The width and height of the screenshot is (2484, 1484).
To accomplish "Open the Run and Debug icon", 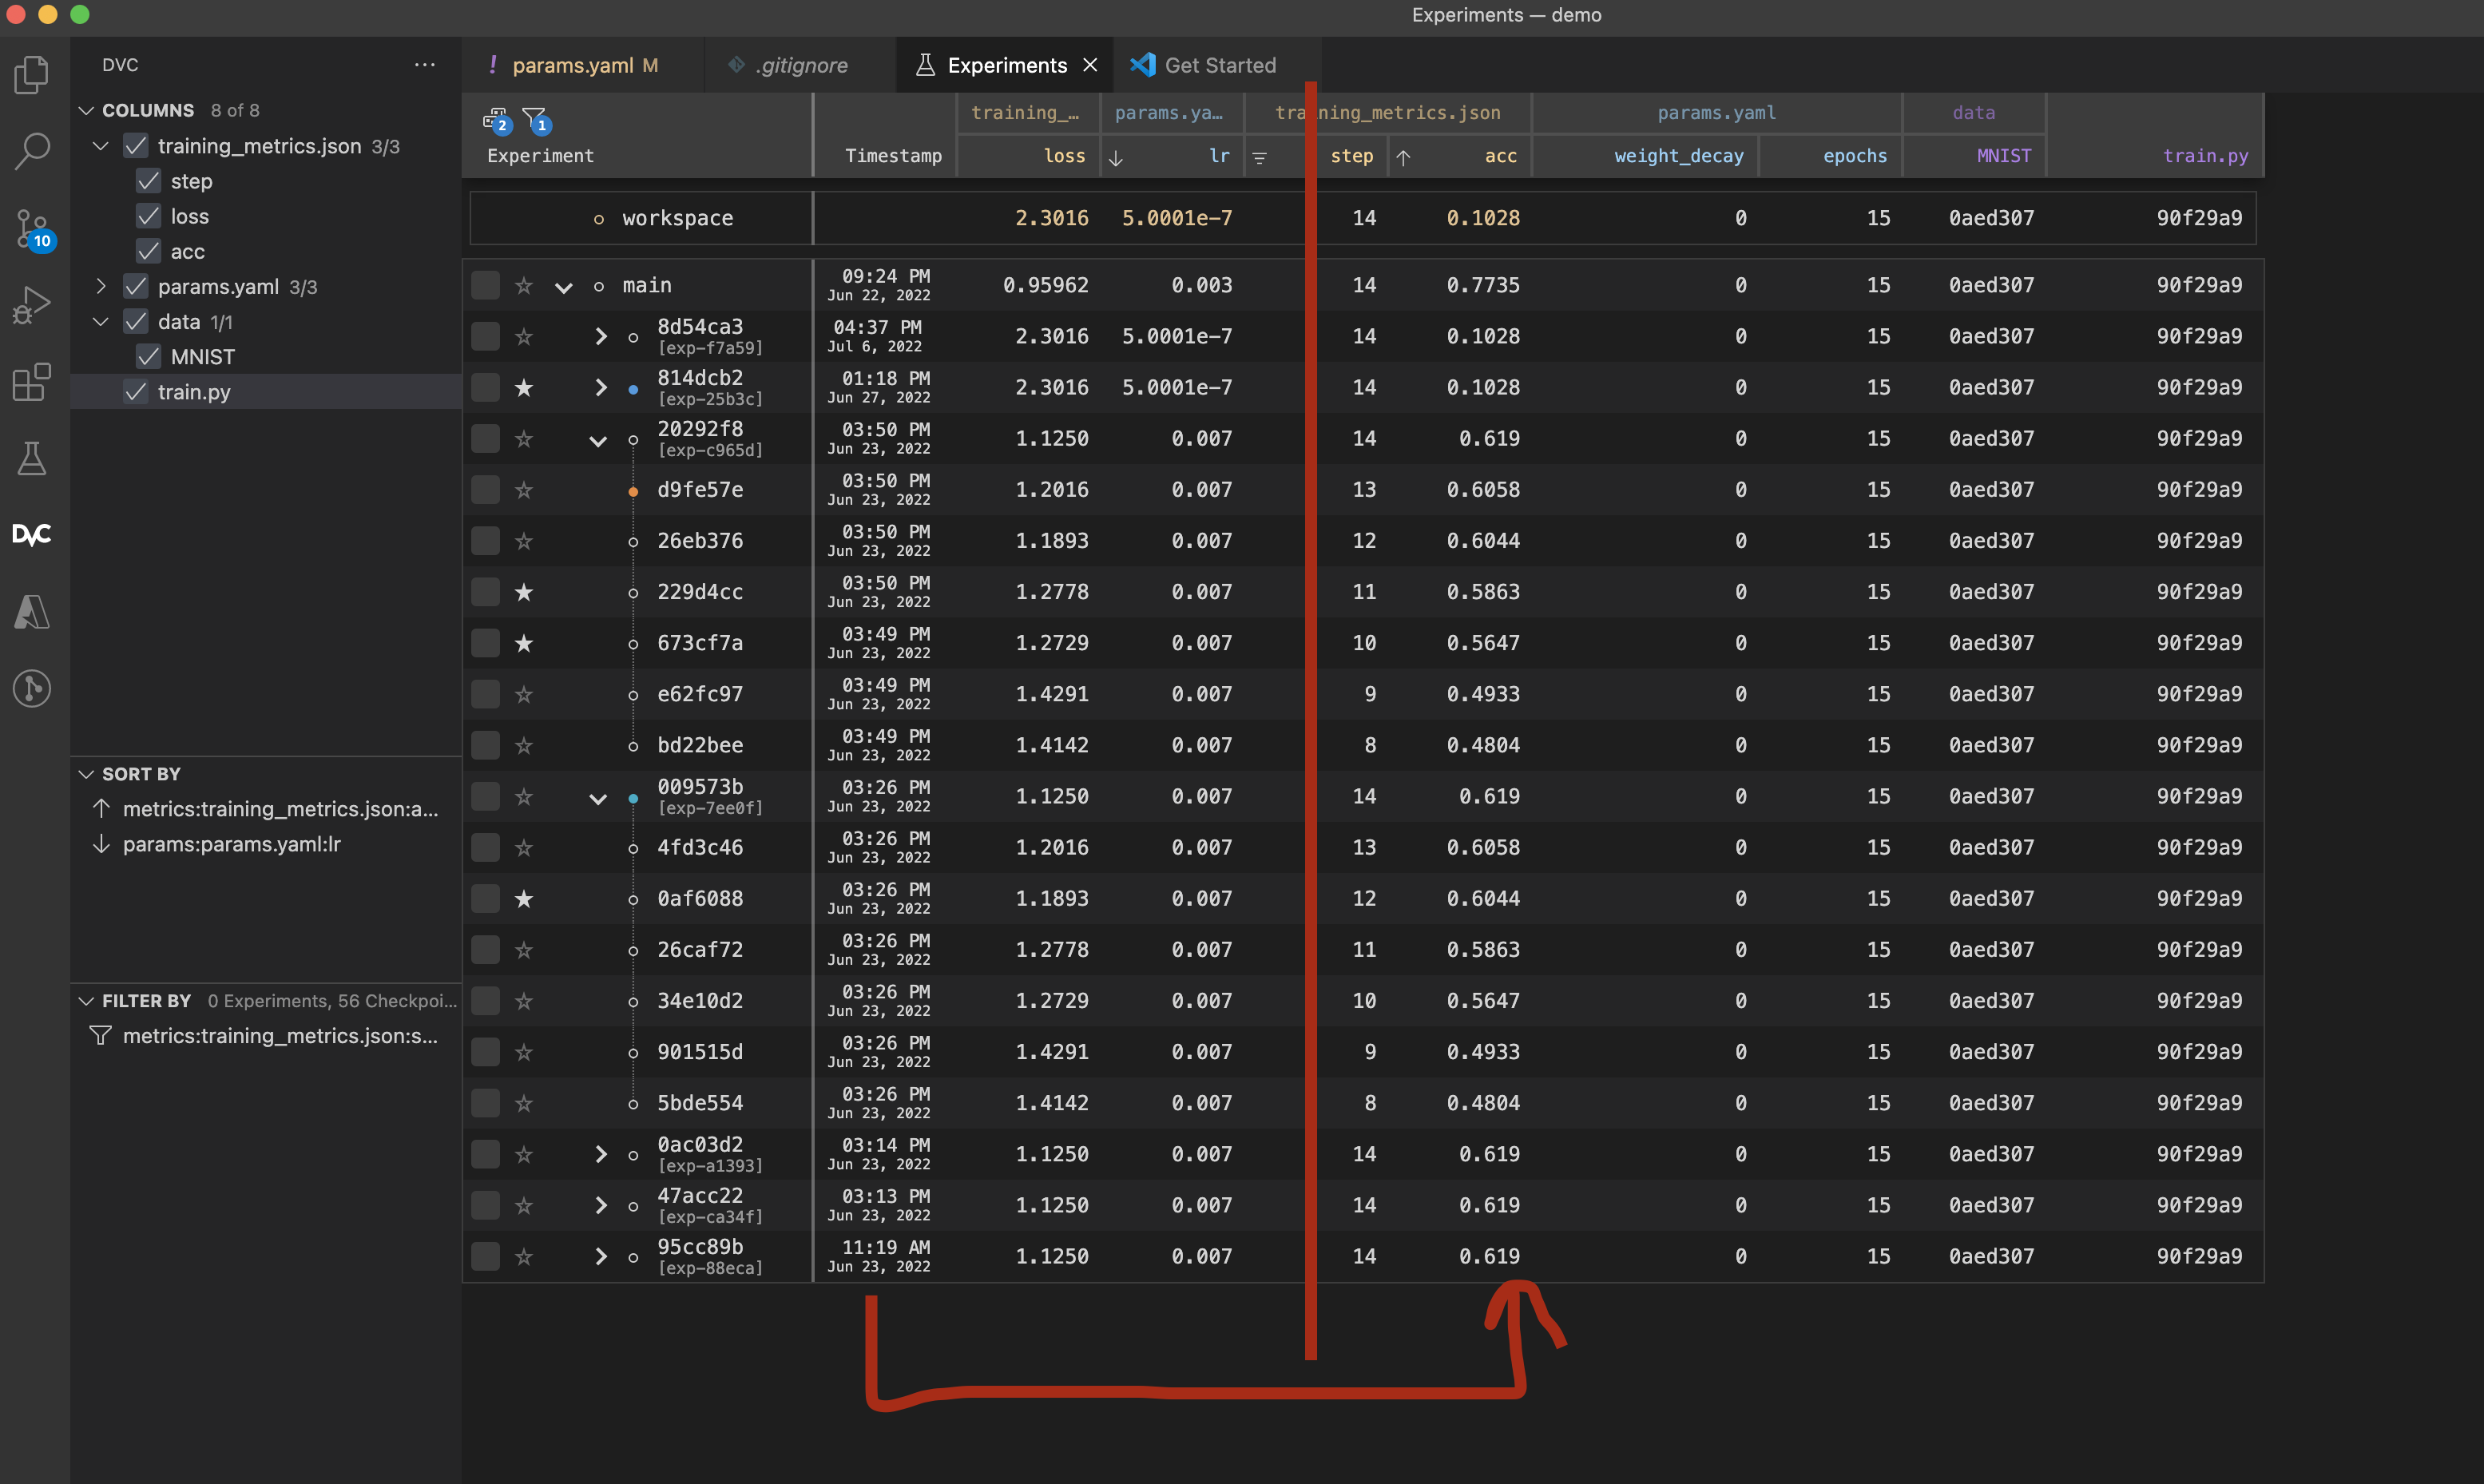I will 32,305.
